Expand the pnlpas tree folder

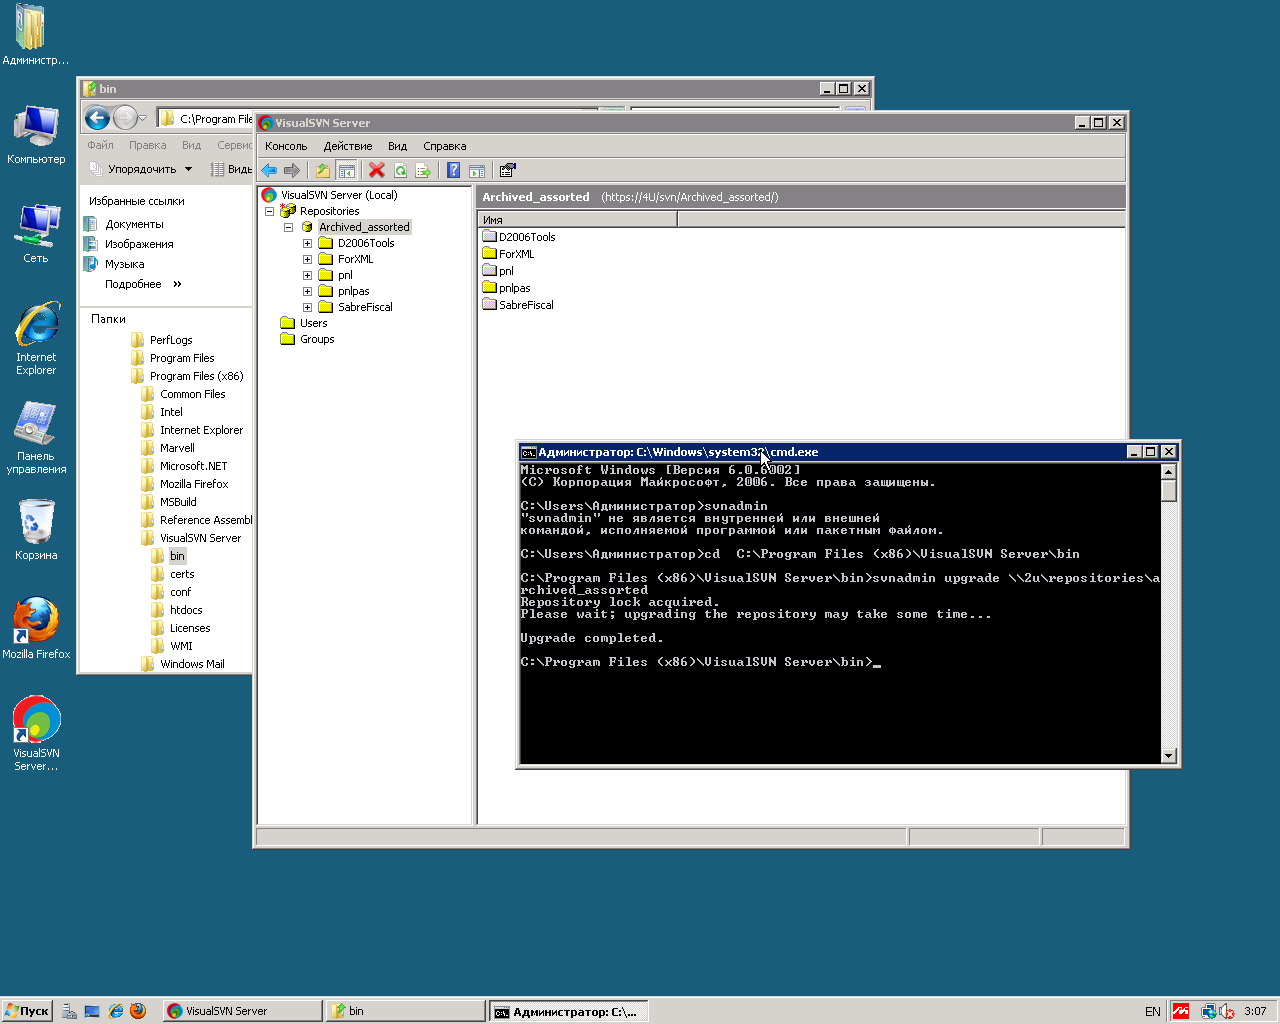308,291
